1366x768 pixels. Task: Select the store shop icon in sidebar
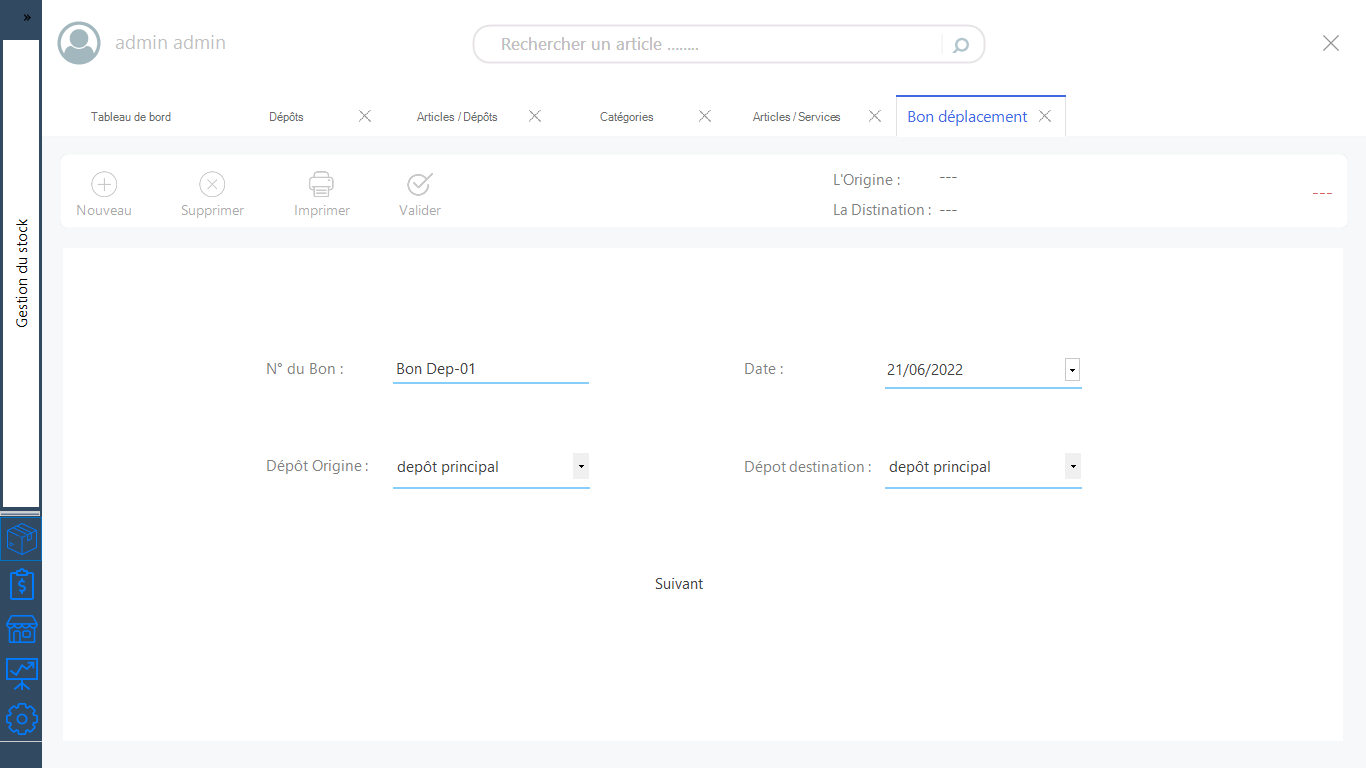pyautogui.click(x=21, y=629)
